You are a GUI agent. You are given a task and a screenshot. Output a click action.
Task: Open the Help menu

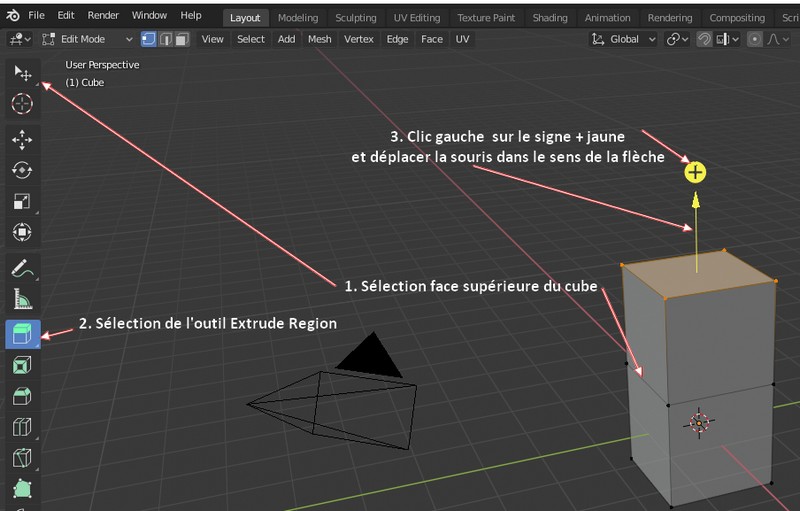[x=191, y=15]
